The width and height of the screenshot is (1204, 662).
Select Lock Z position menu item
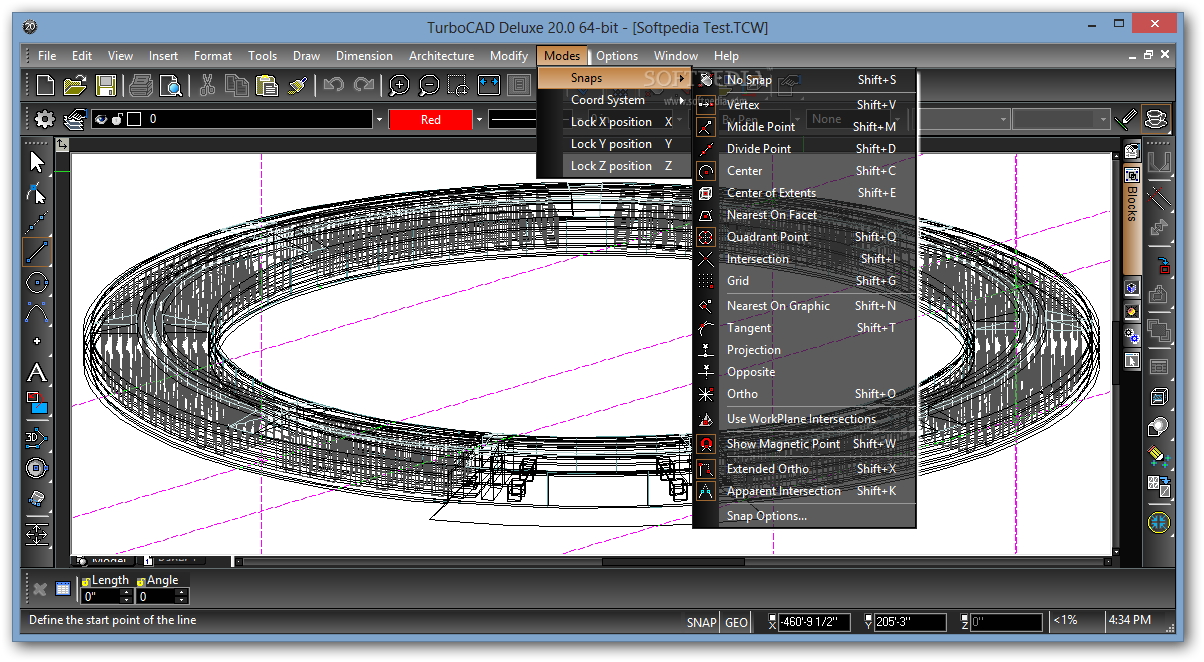[614, 166]
